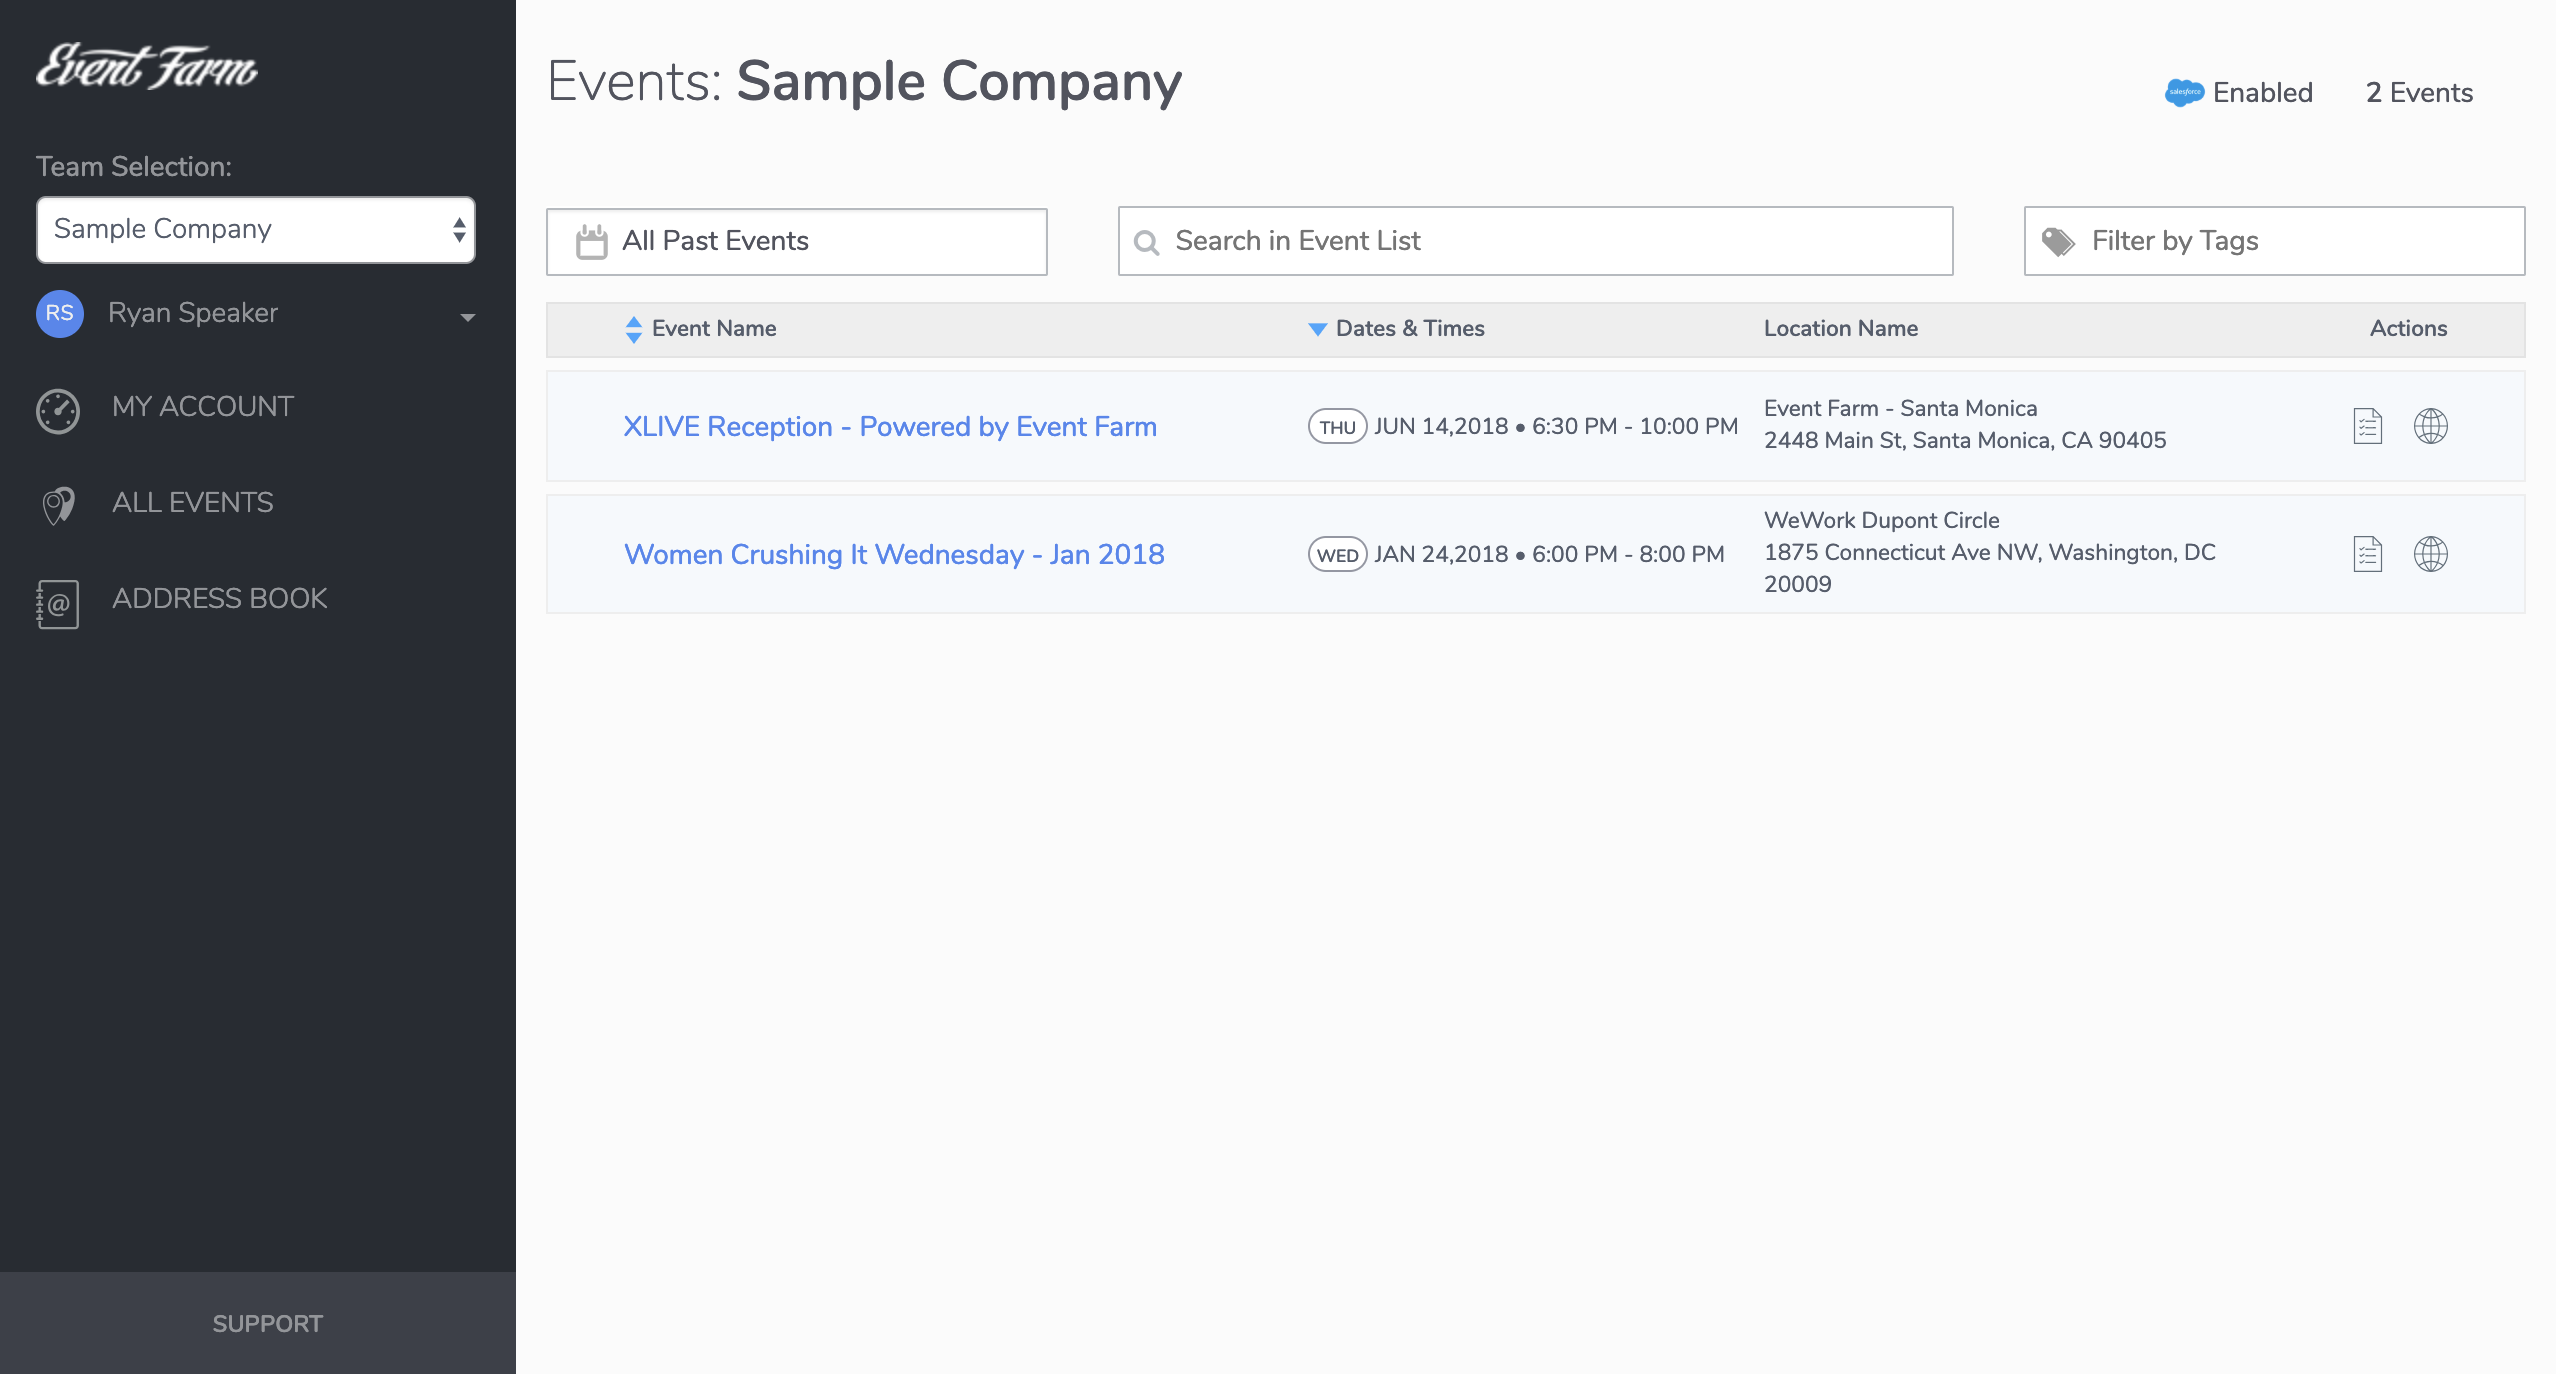The height and width of the screenshot is (1374, 2556).
Task: Click the tag icon in the Filter by Tags box
Action: (2058, 241)
